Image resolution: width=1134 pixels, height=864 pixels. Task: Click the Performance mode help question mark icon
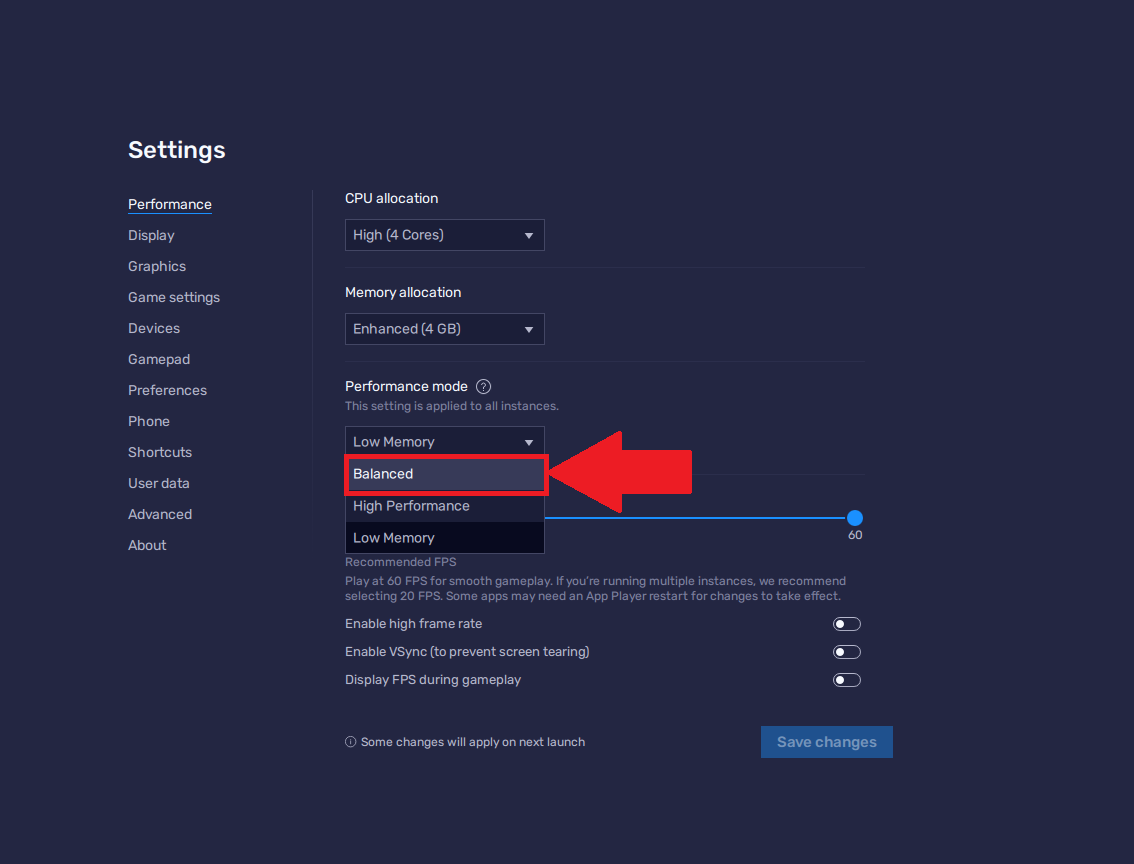(484, 387)
